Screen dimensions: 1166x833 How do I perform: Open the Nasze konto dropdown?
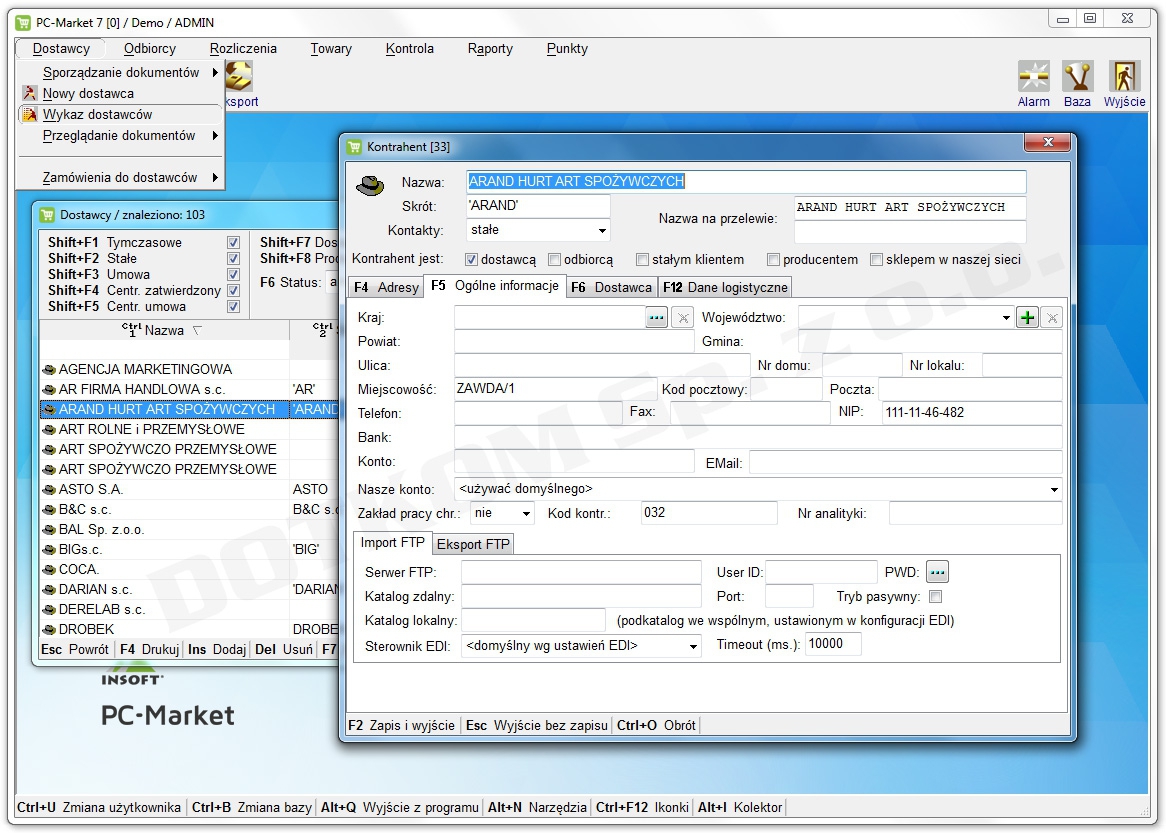tap(1054, 489)
